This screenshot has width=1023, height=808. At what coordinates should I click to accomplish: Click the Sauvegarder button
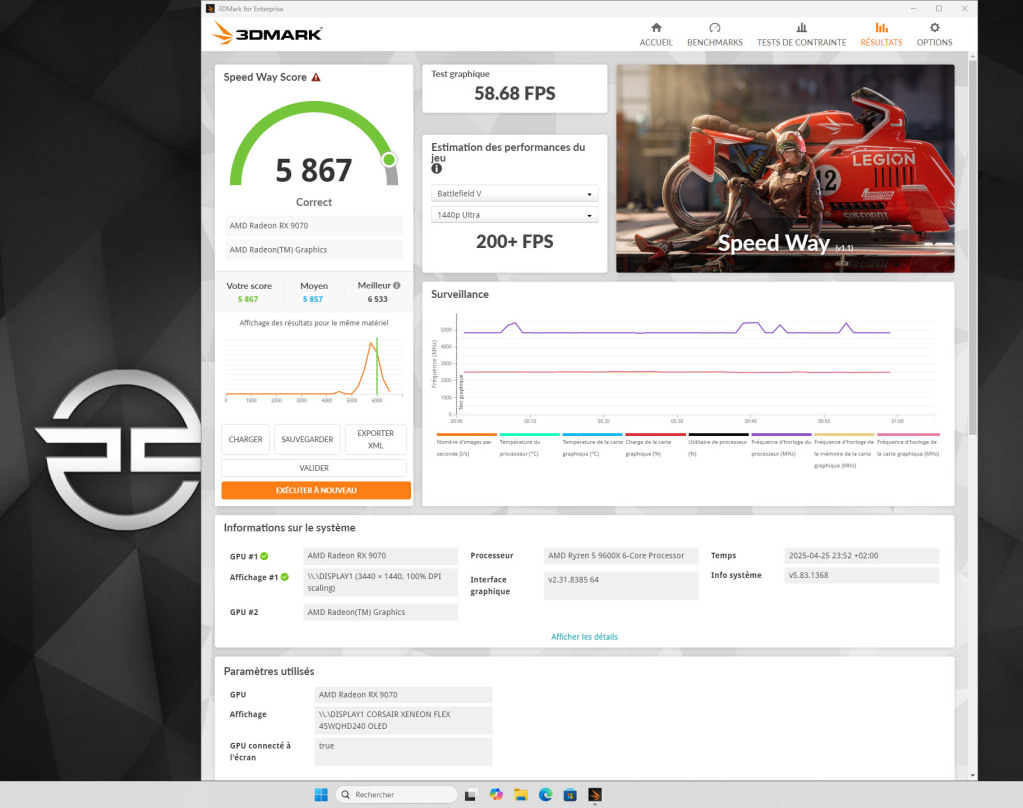coord(307,439)
